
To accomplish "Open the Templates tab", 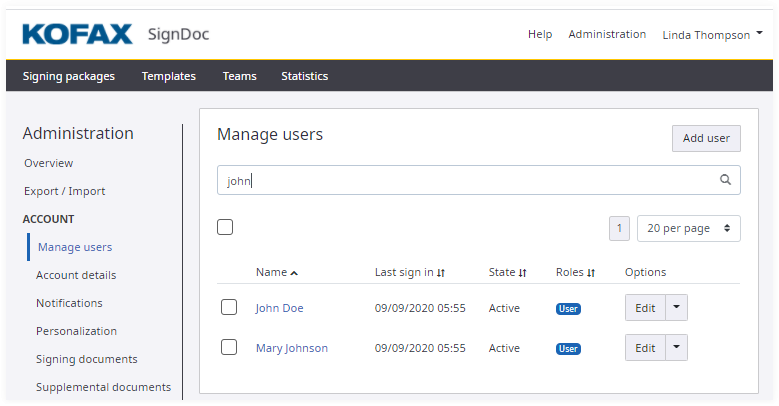I will tap(168, 76).
